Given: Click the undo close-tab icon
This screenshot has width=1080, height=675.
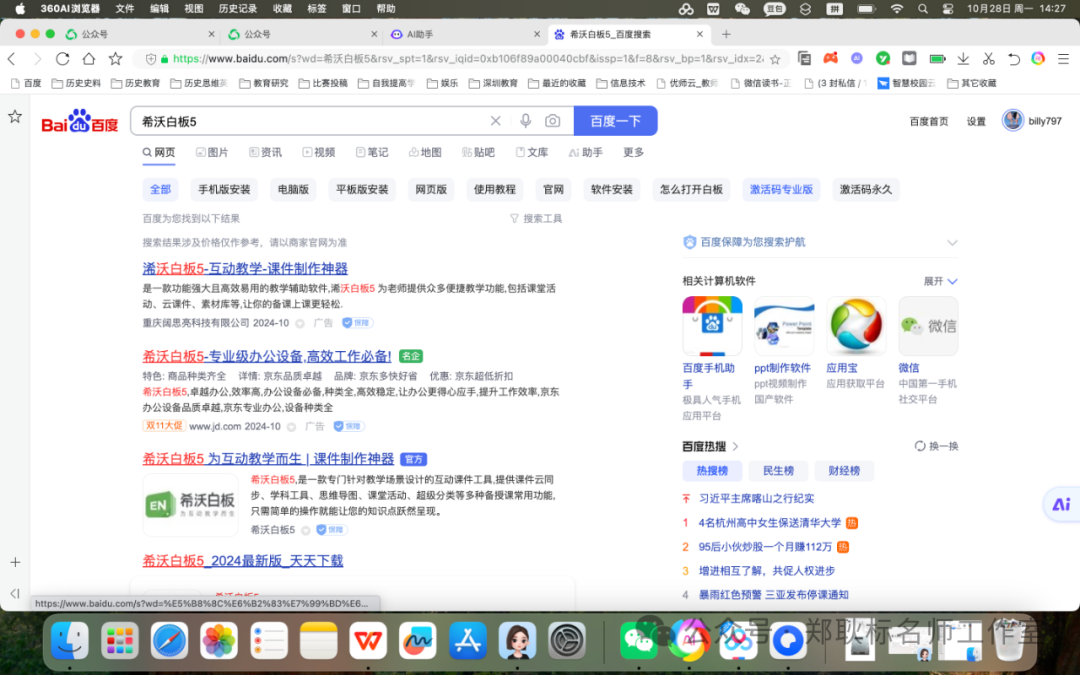Looking at the screenshot, I should [x=1013, y=59].
